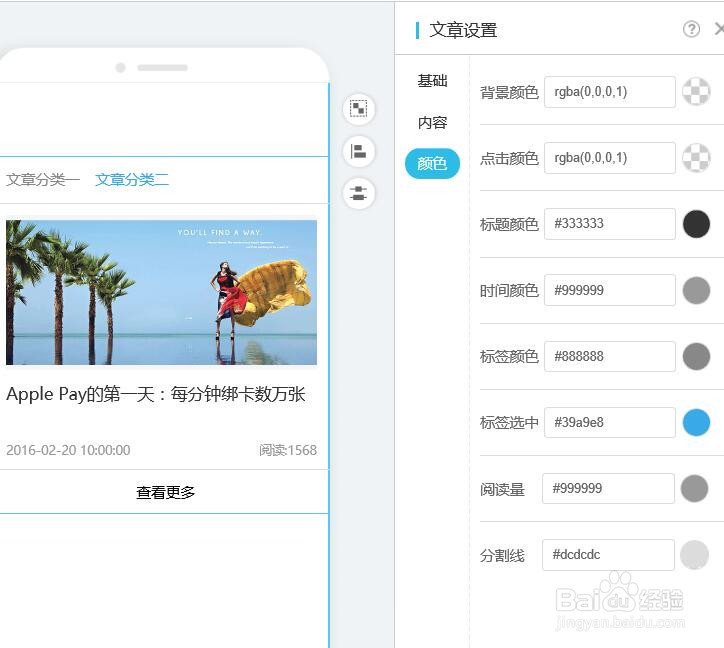Switch to the 基础 tab
The height and width of the screenshot is (648, 724).
(x=432, y=81)
